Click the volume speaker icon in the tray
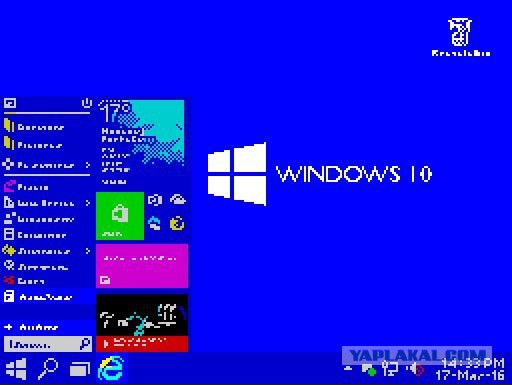Viewport: 512px width, 385px height. 415,369
